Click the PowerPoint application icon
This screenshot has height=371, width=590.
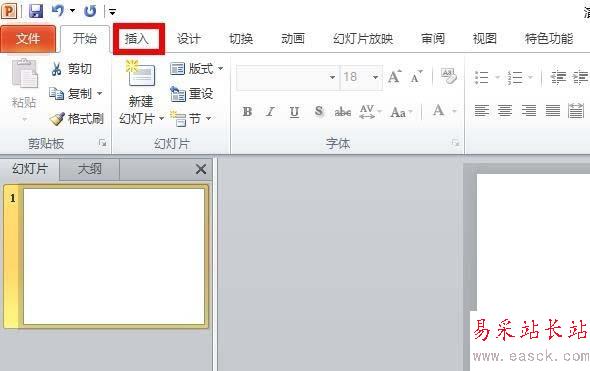point(9,11)
